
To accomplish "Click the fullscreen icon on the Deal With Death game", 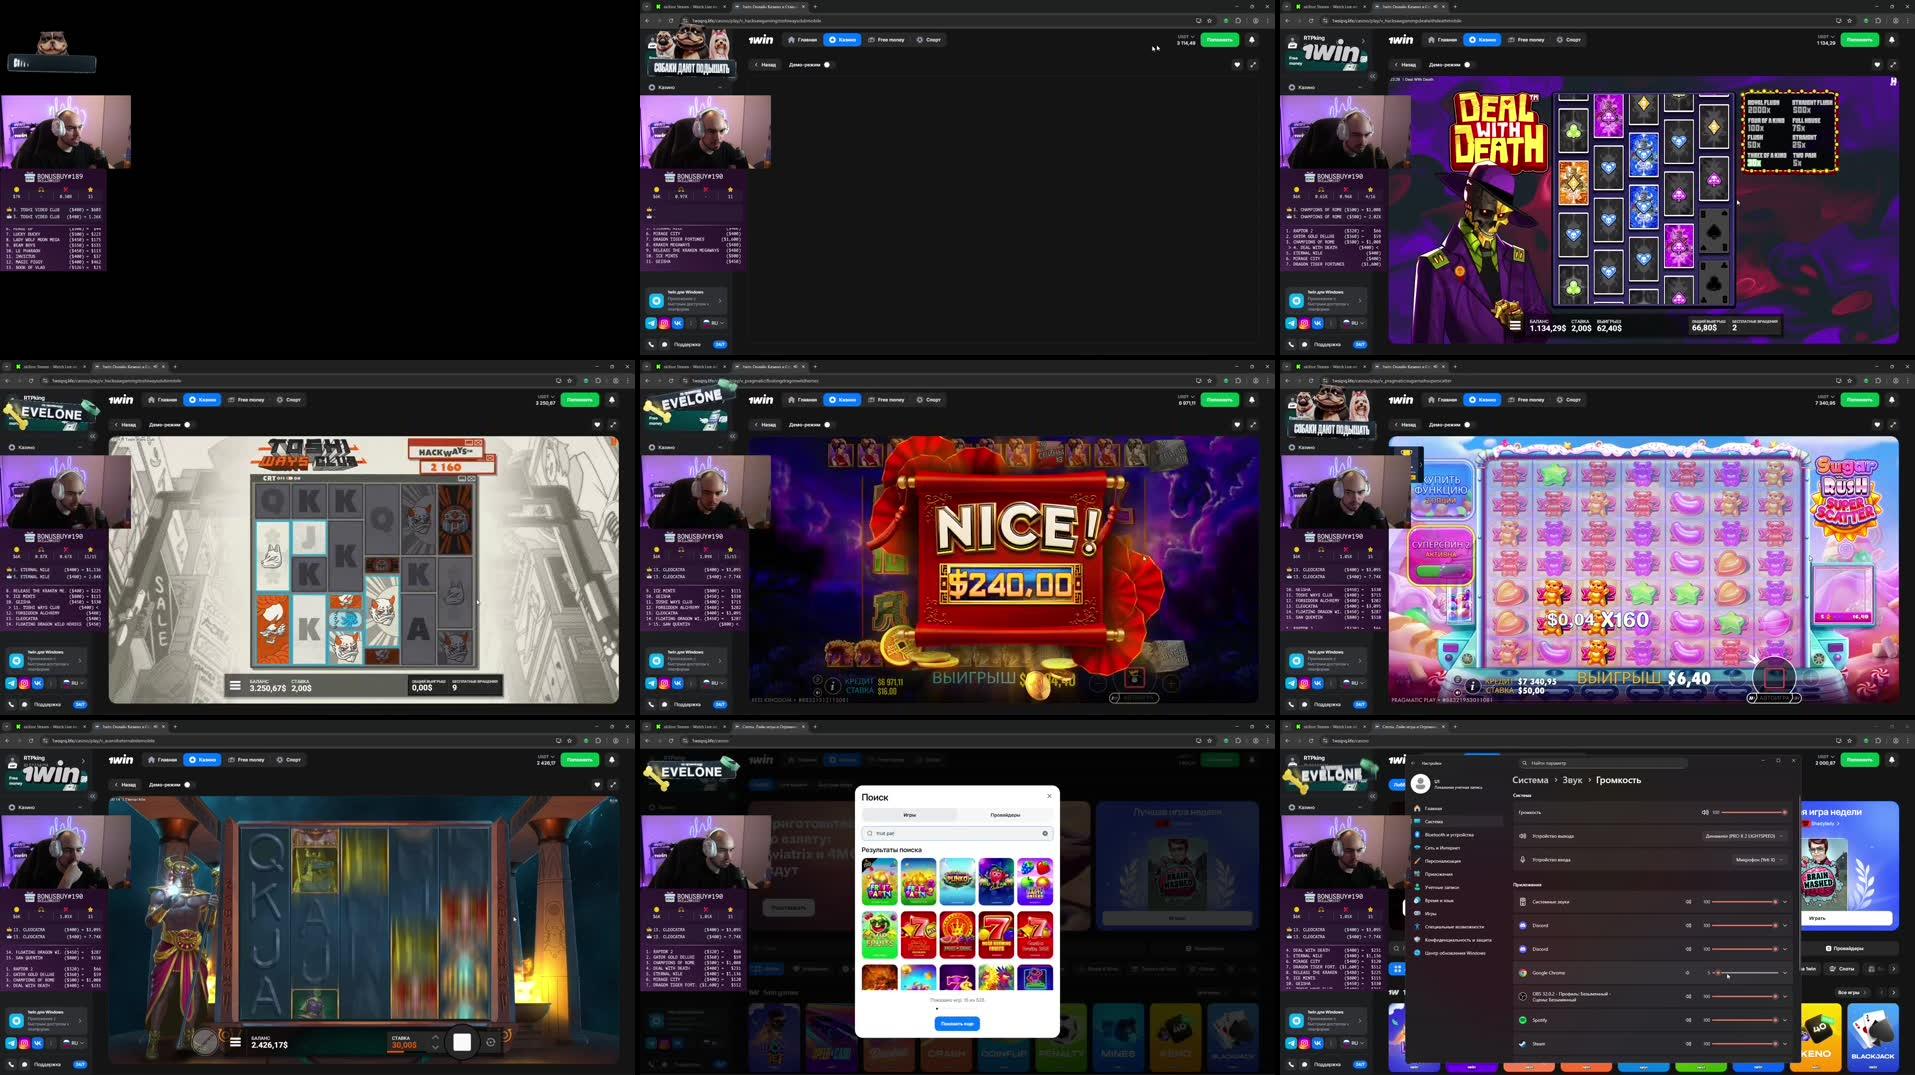I will [x=1893, y=64].
